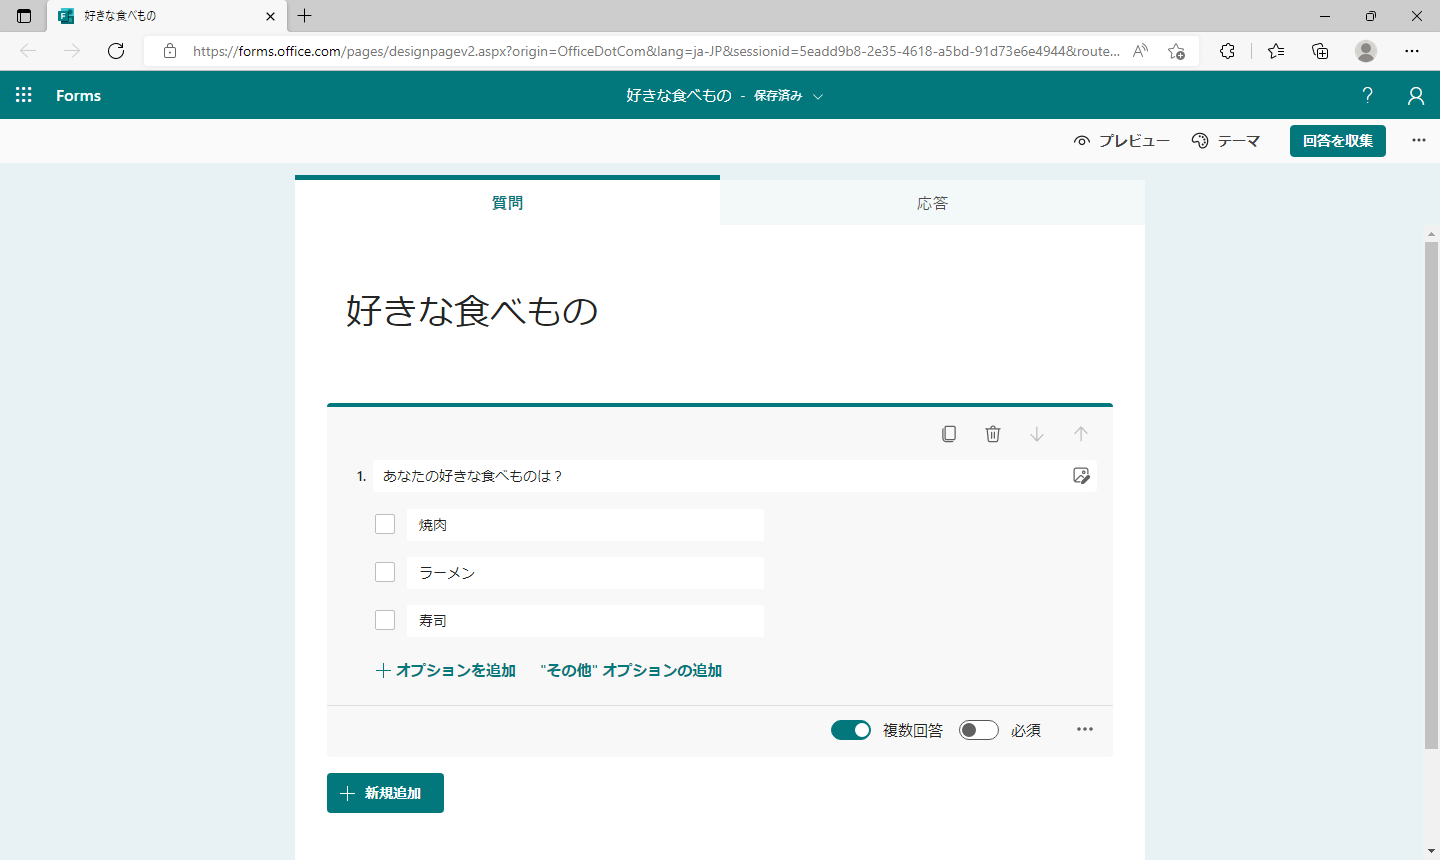Open more settings for question 1
The height and width of the screenshot is (860, 1440).
[1085, 730]
